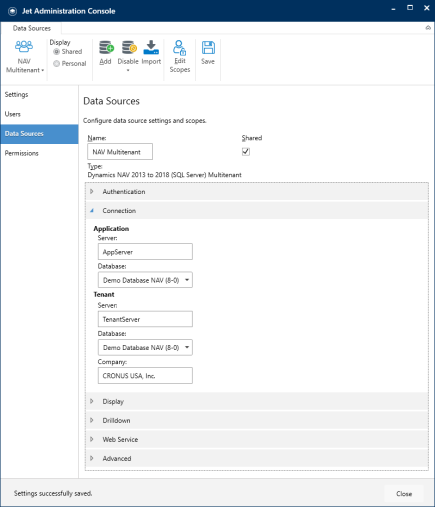The width and height of the screenshot is (435, 507).
Task: Go to Permissions in the sidebar
Action: click(39, 153)
